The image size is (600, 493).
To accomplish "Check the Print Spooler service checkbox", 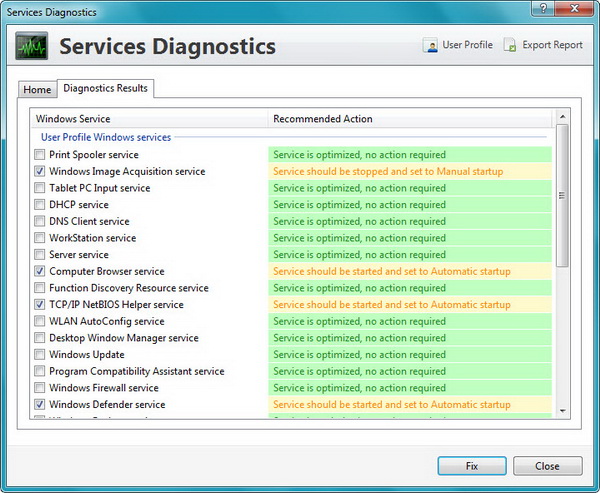I will click(x=39, y=155).
